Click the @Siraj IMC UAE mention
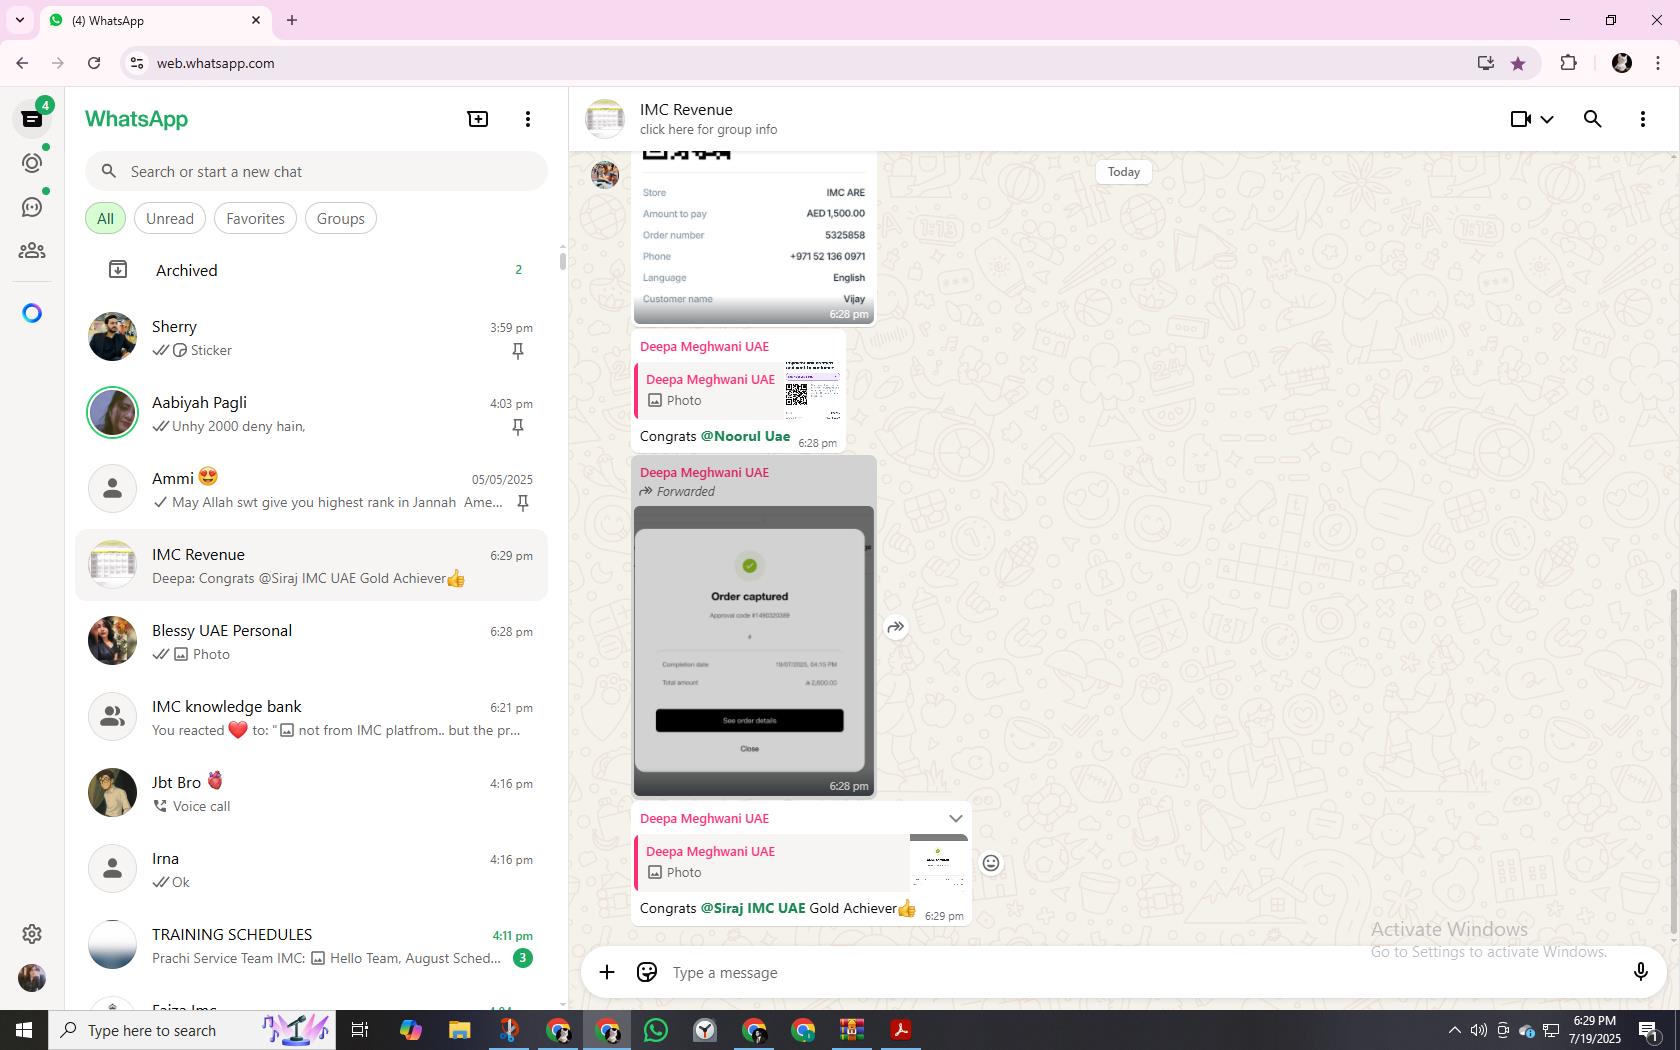1680x1050 pixels. point(752,908)
